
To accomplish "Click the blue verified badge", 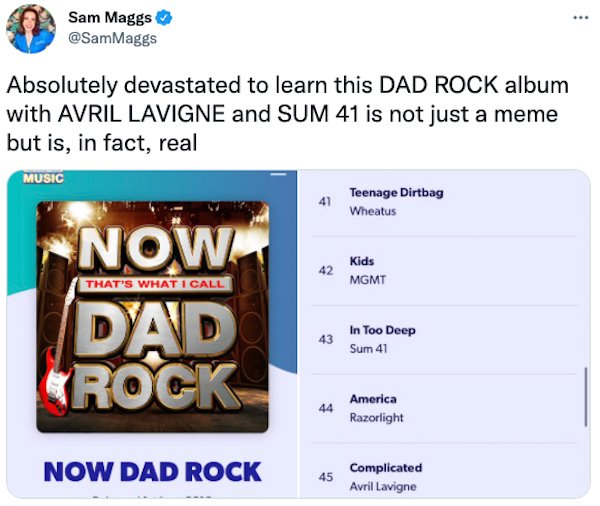I will click(164, 18).
